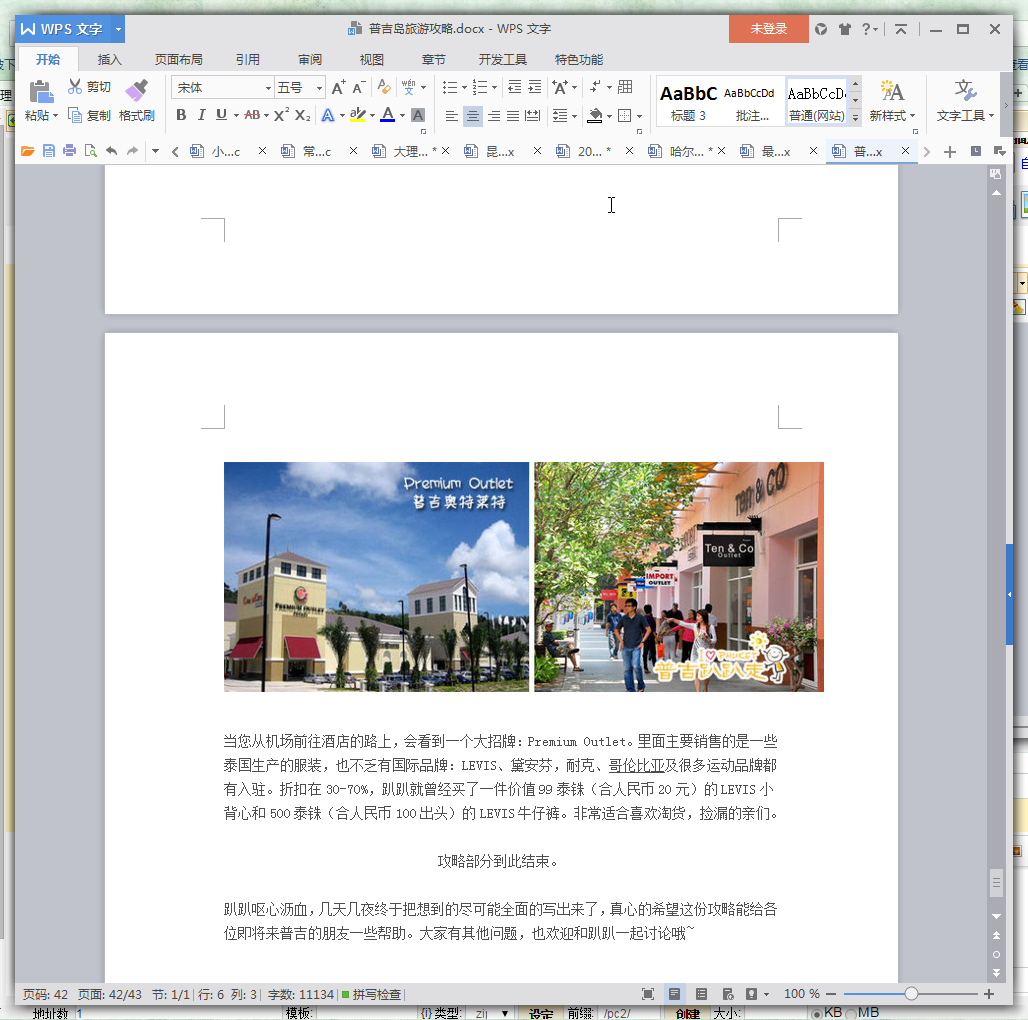Open the line spacing dropdown
1028x1020 pixels.
574,116
